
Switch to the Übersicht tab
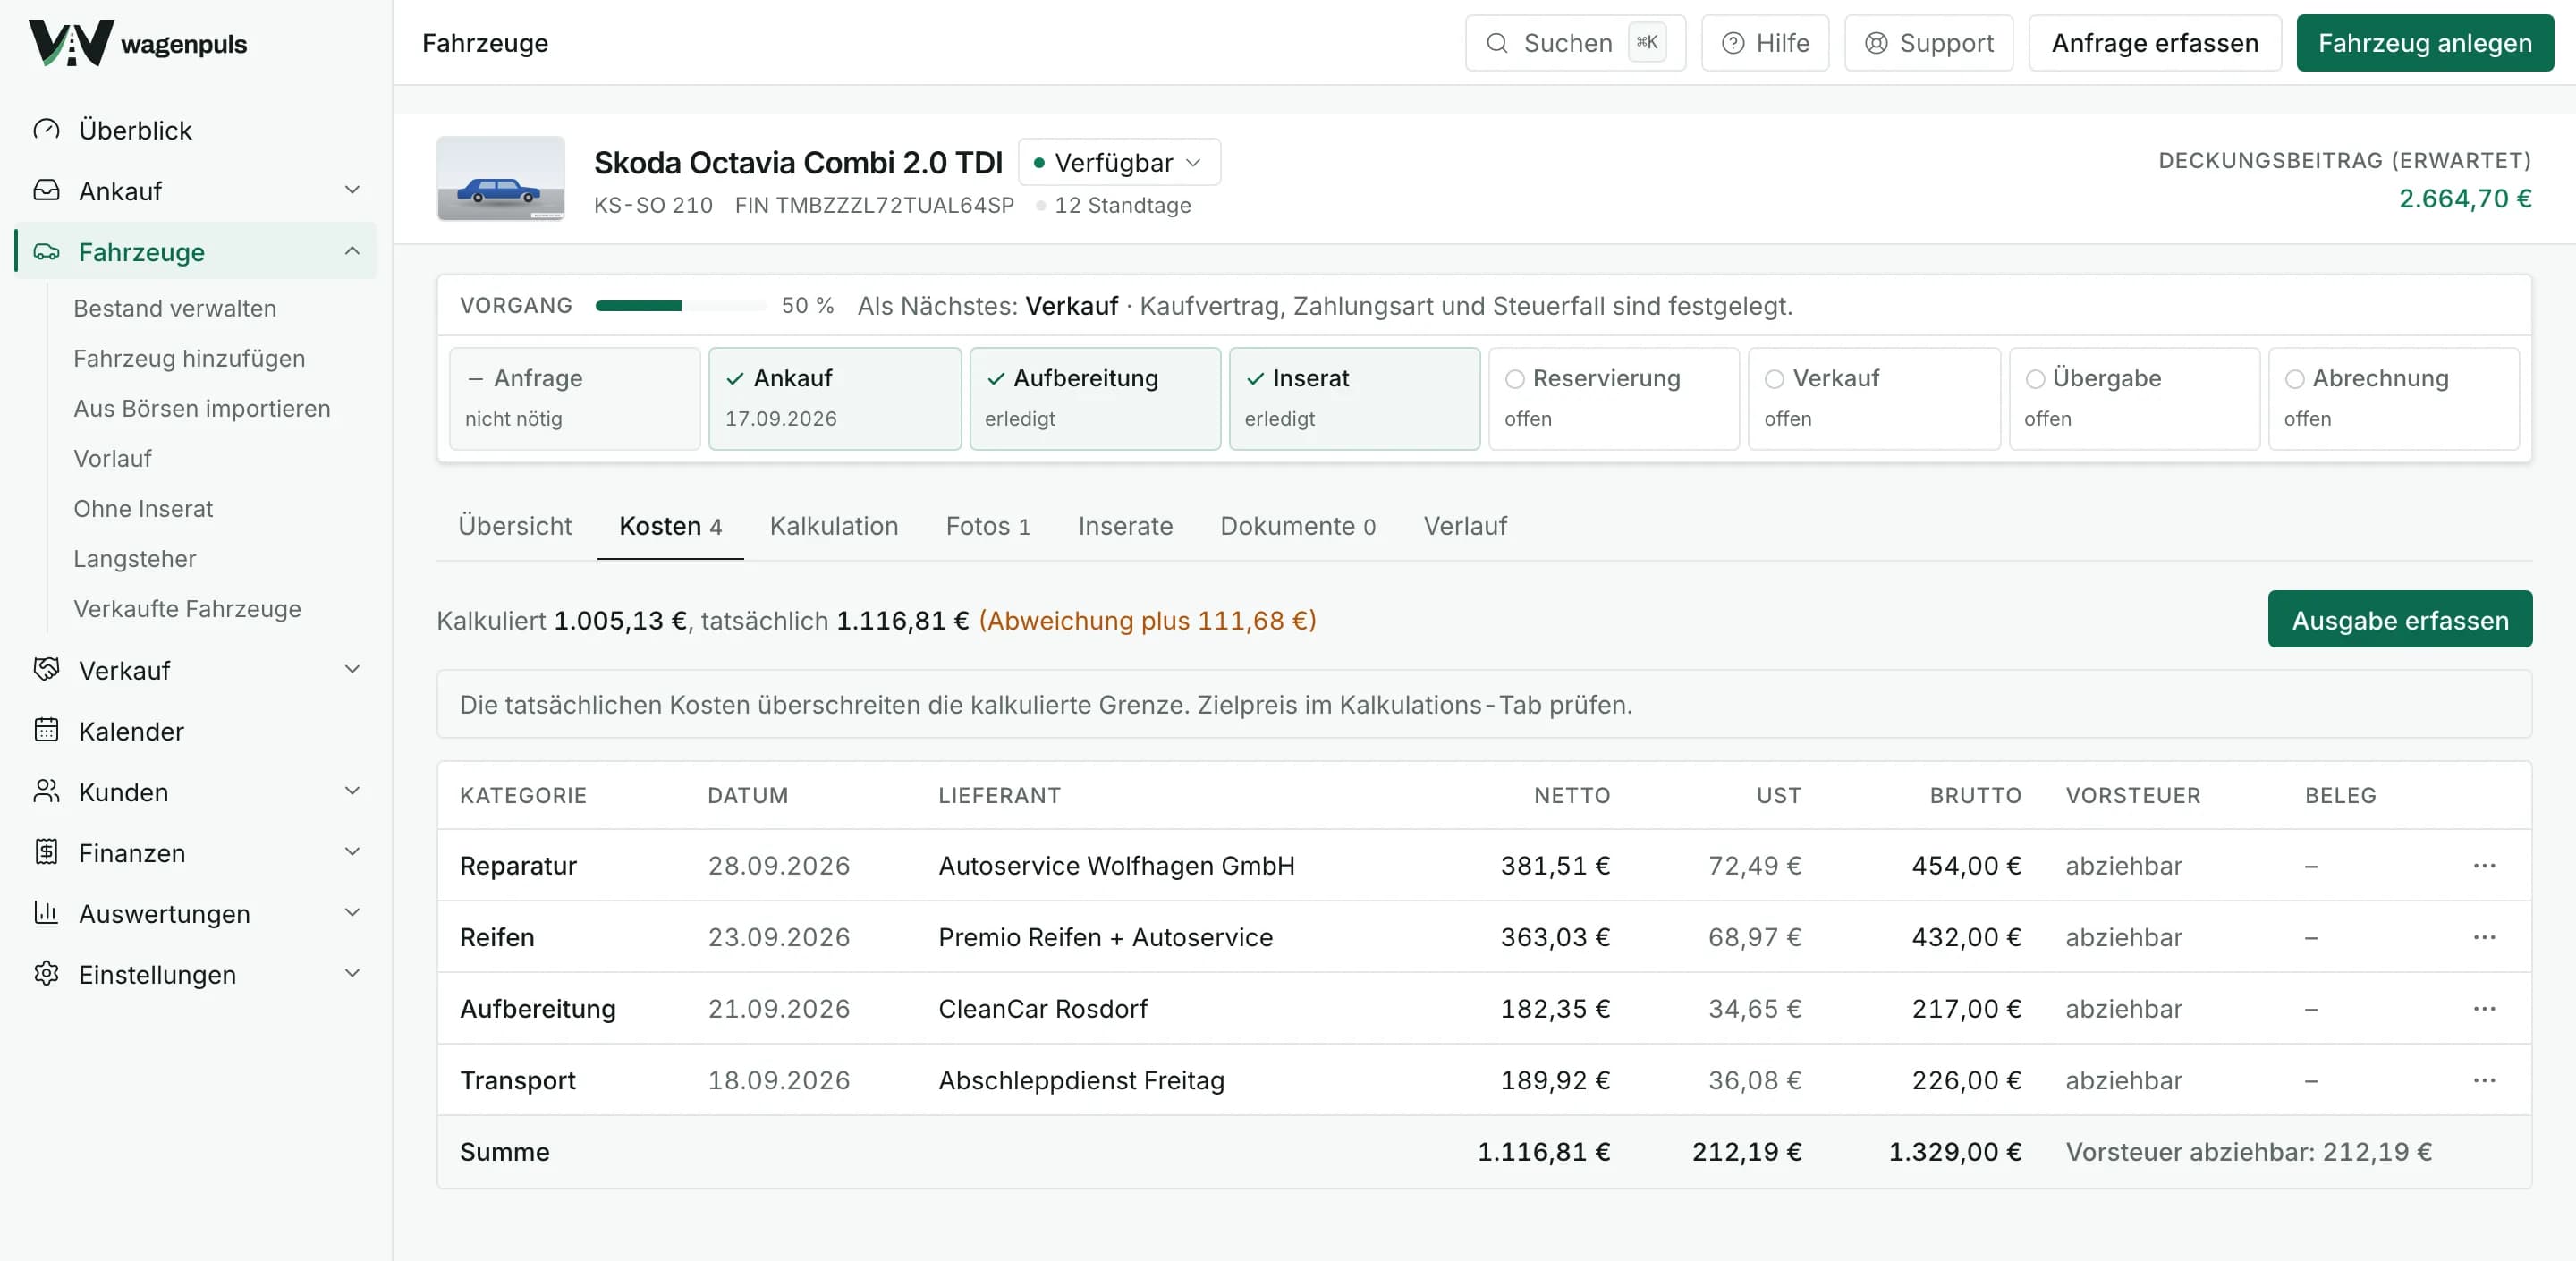point(515,527)
